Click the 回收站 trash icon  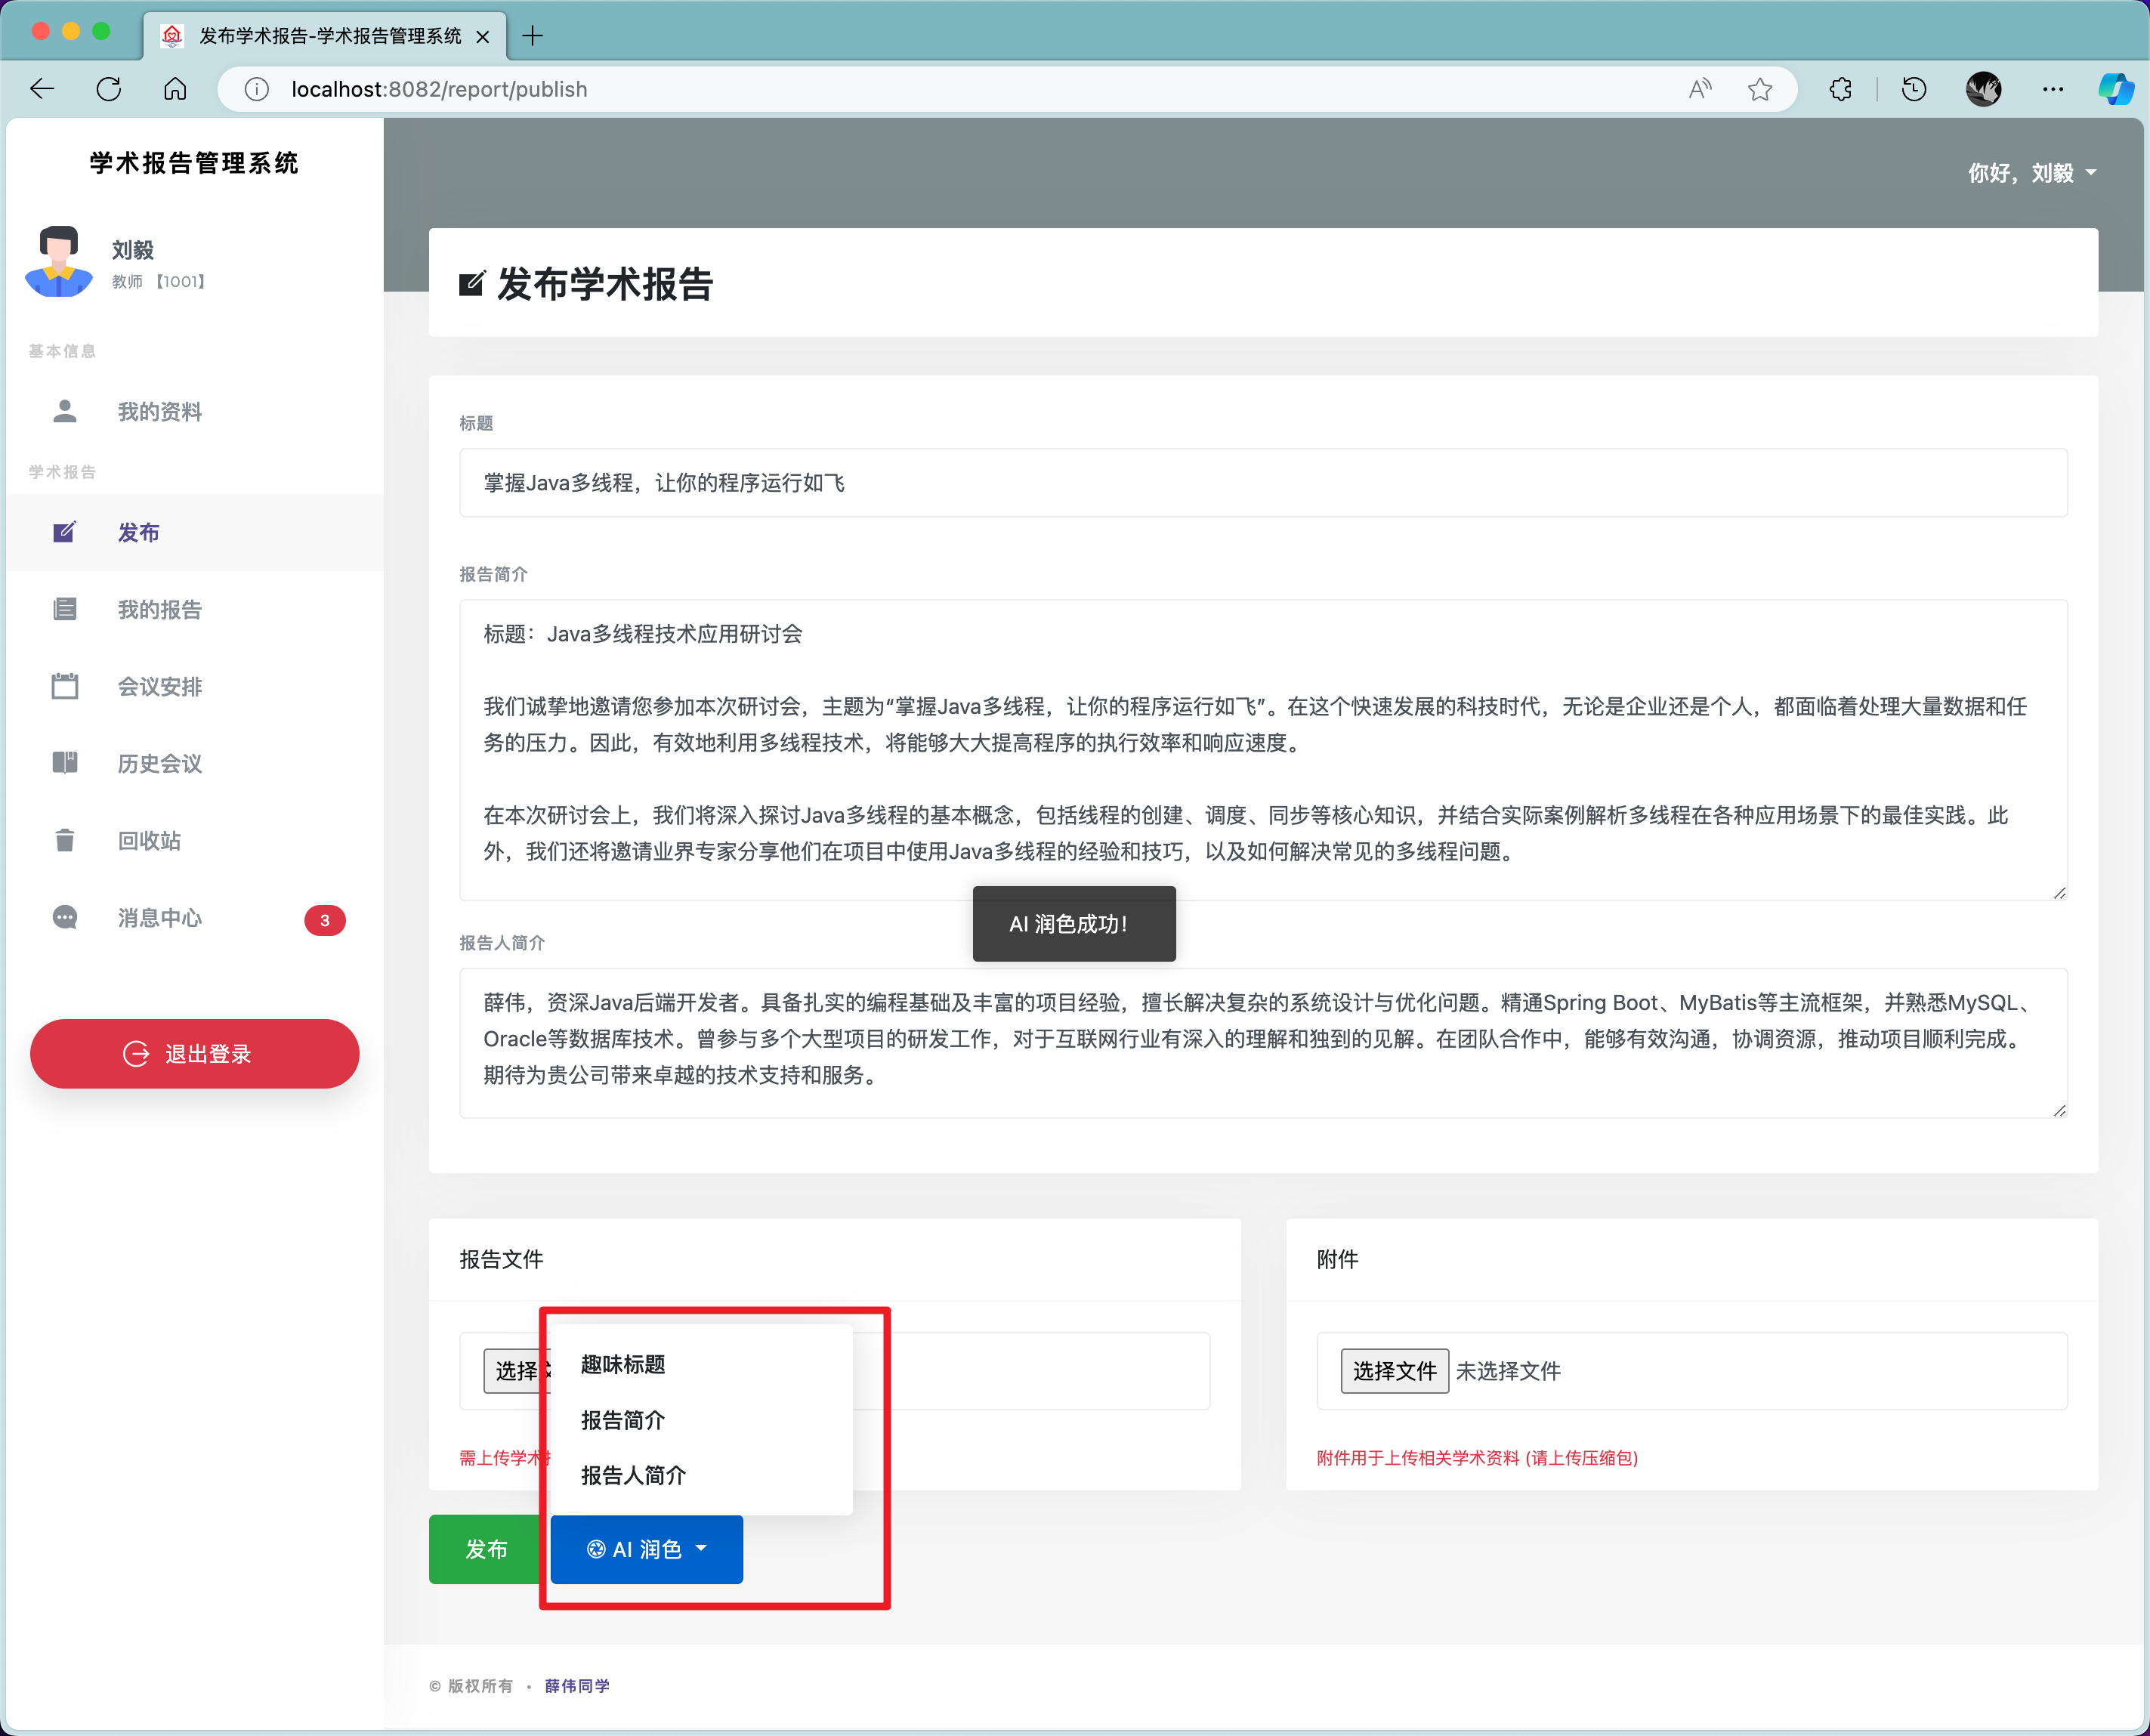64,840
